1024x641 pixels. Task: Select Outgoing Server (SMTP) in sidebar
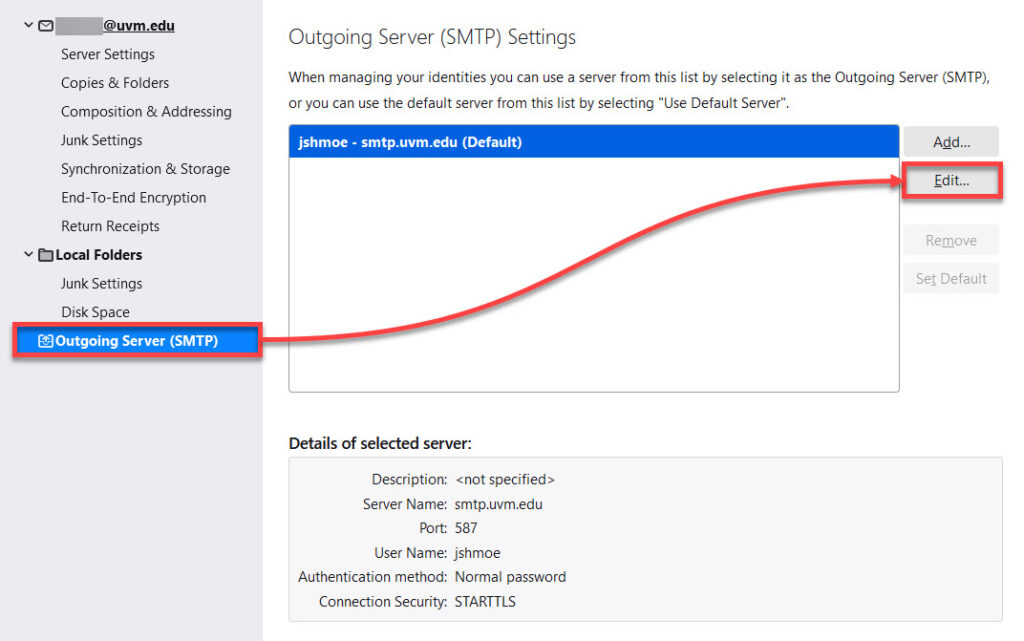pos(136,341)
